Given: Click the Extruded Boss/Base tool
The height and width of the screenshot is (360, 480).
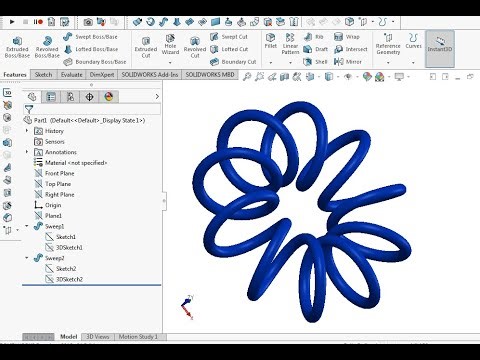Looking at the screenshot, I should pyautogui.click(x=17, y=47).
